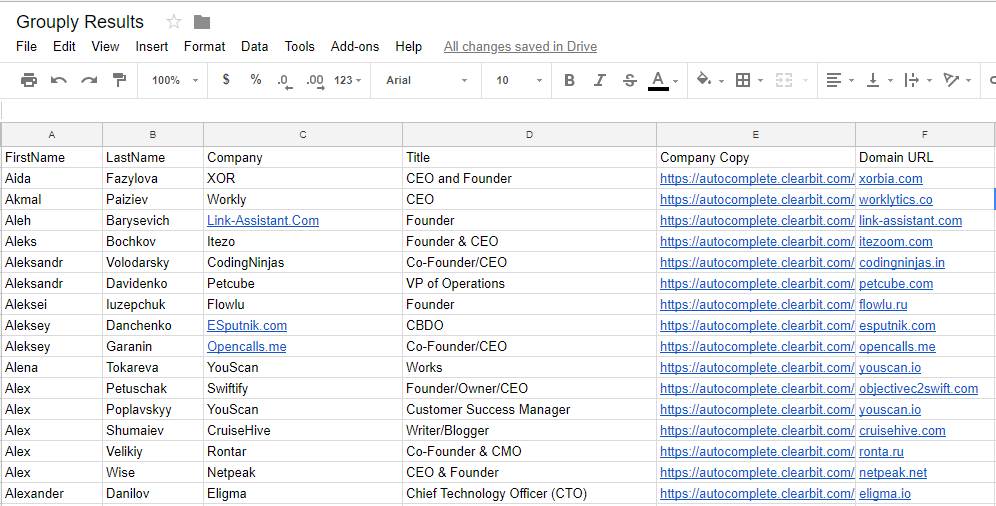Open the Add-ons menu
996x506 pixels.
click(x=354, y=46)
